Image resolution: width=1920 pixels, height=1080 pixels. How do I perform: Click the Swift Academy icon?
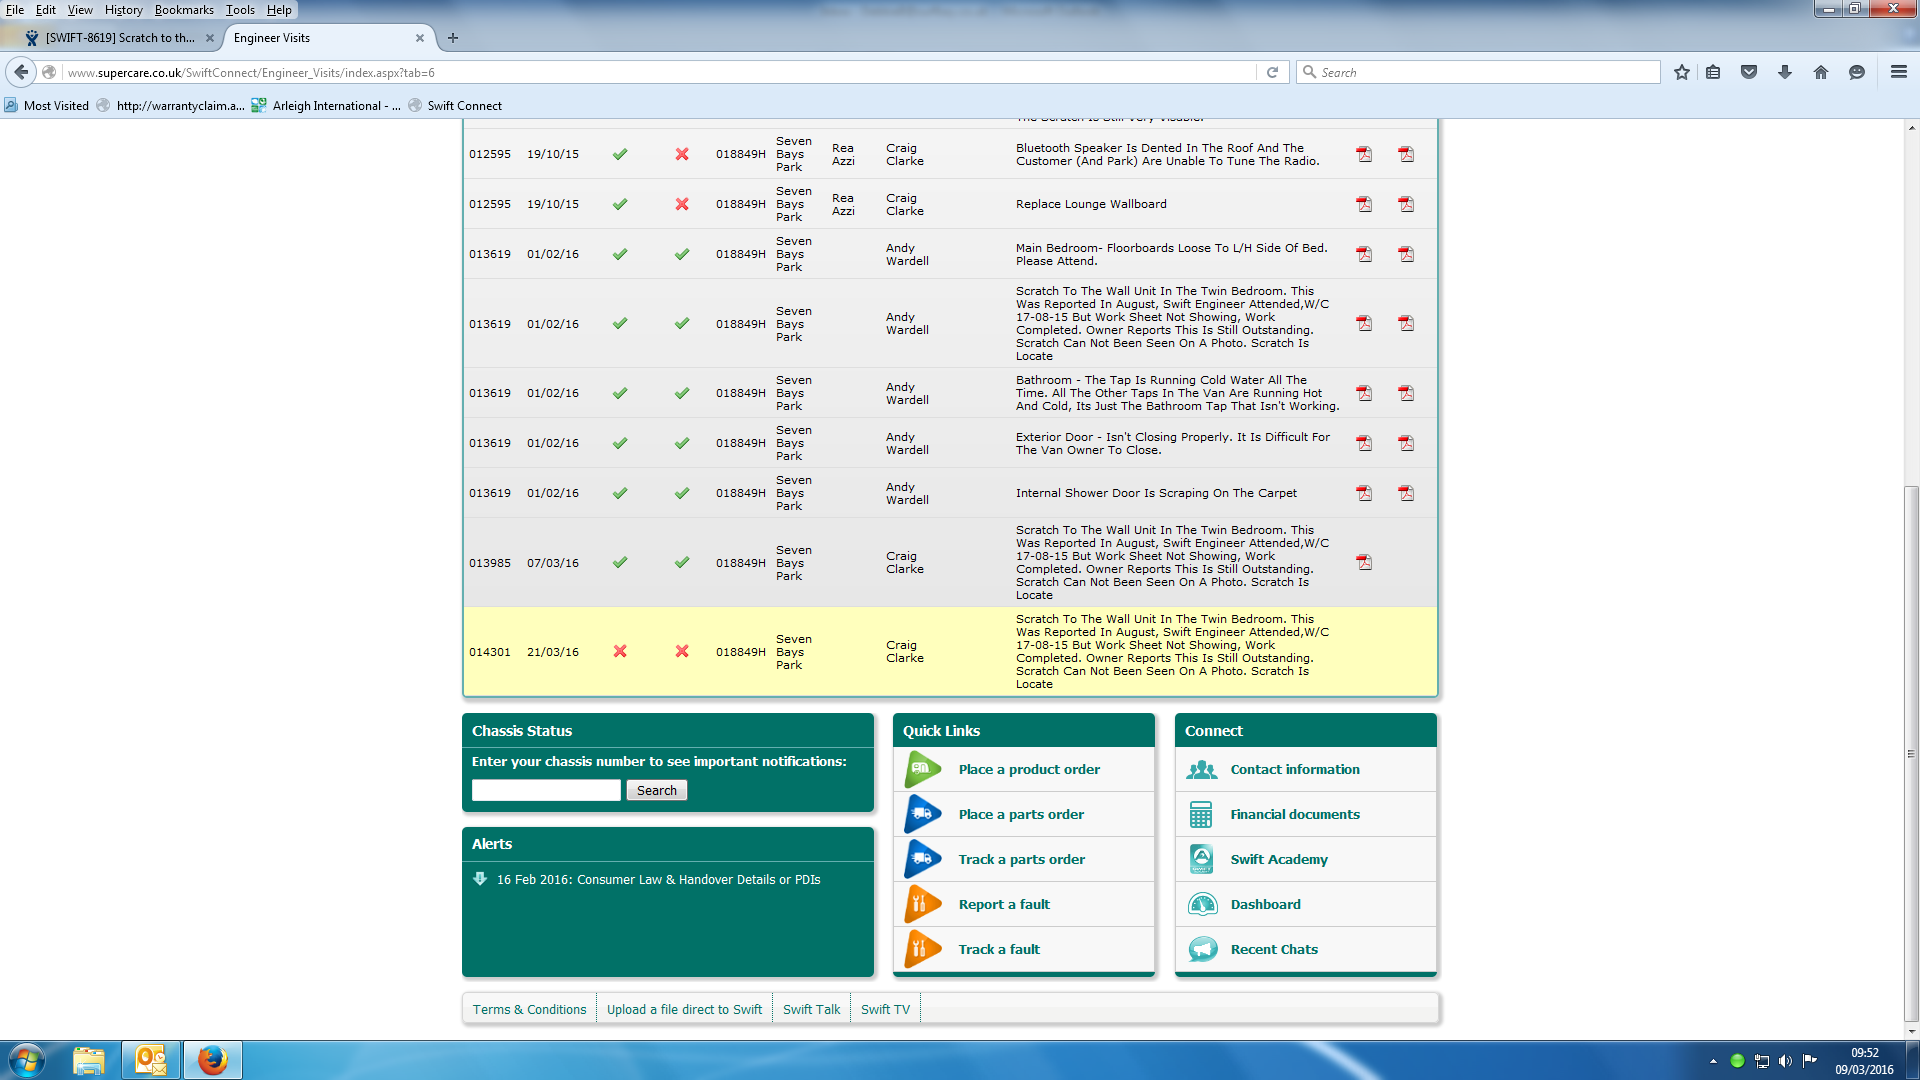coord(1202,859)
